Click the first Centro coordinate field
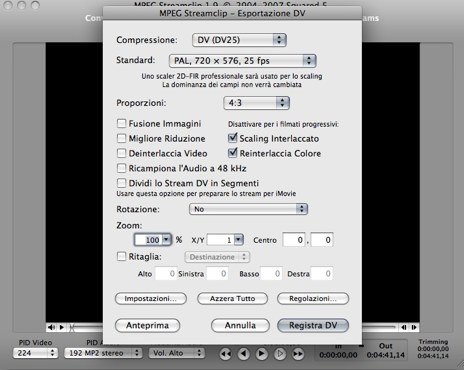The height and width of the screenshot is (370, 464). [294, 240]
